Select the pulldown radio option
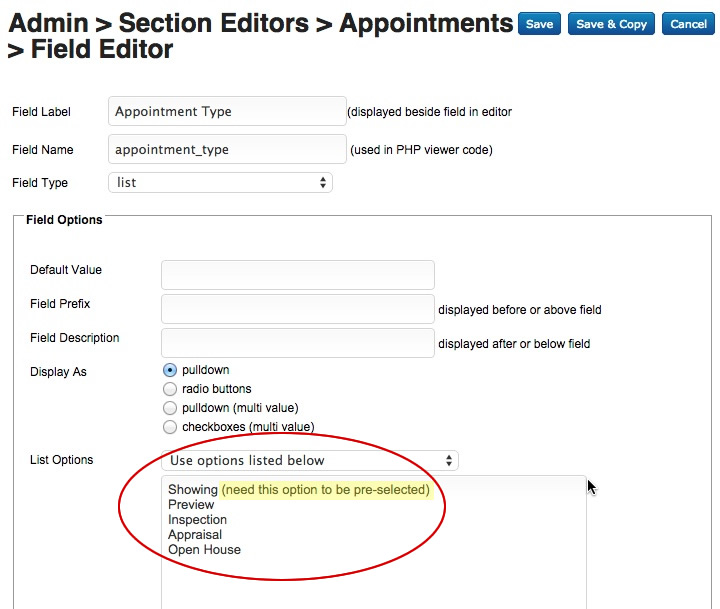 pyautogui.click(x=170, y=370)
